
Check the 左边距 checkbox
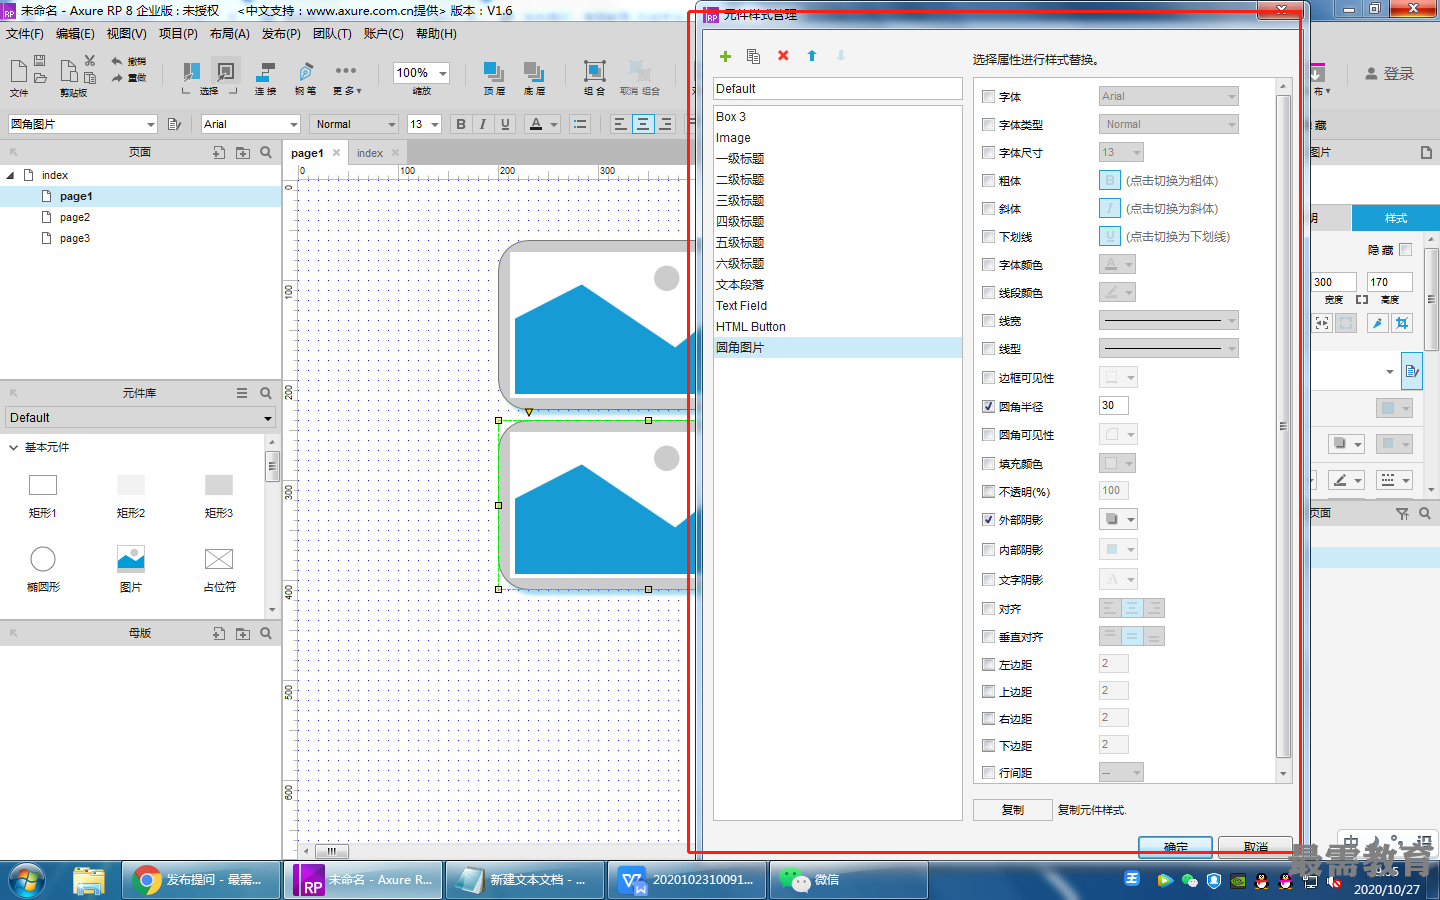[x=988, y=665]
